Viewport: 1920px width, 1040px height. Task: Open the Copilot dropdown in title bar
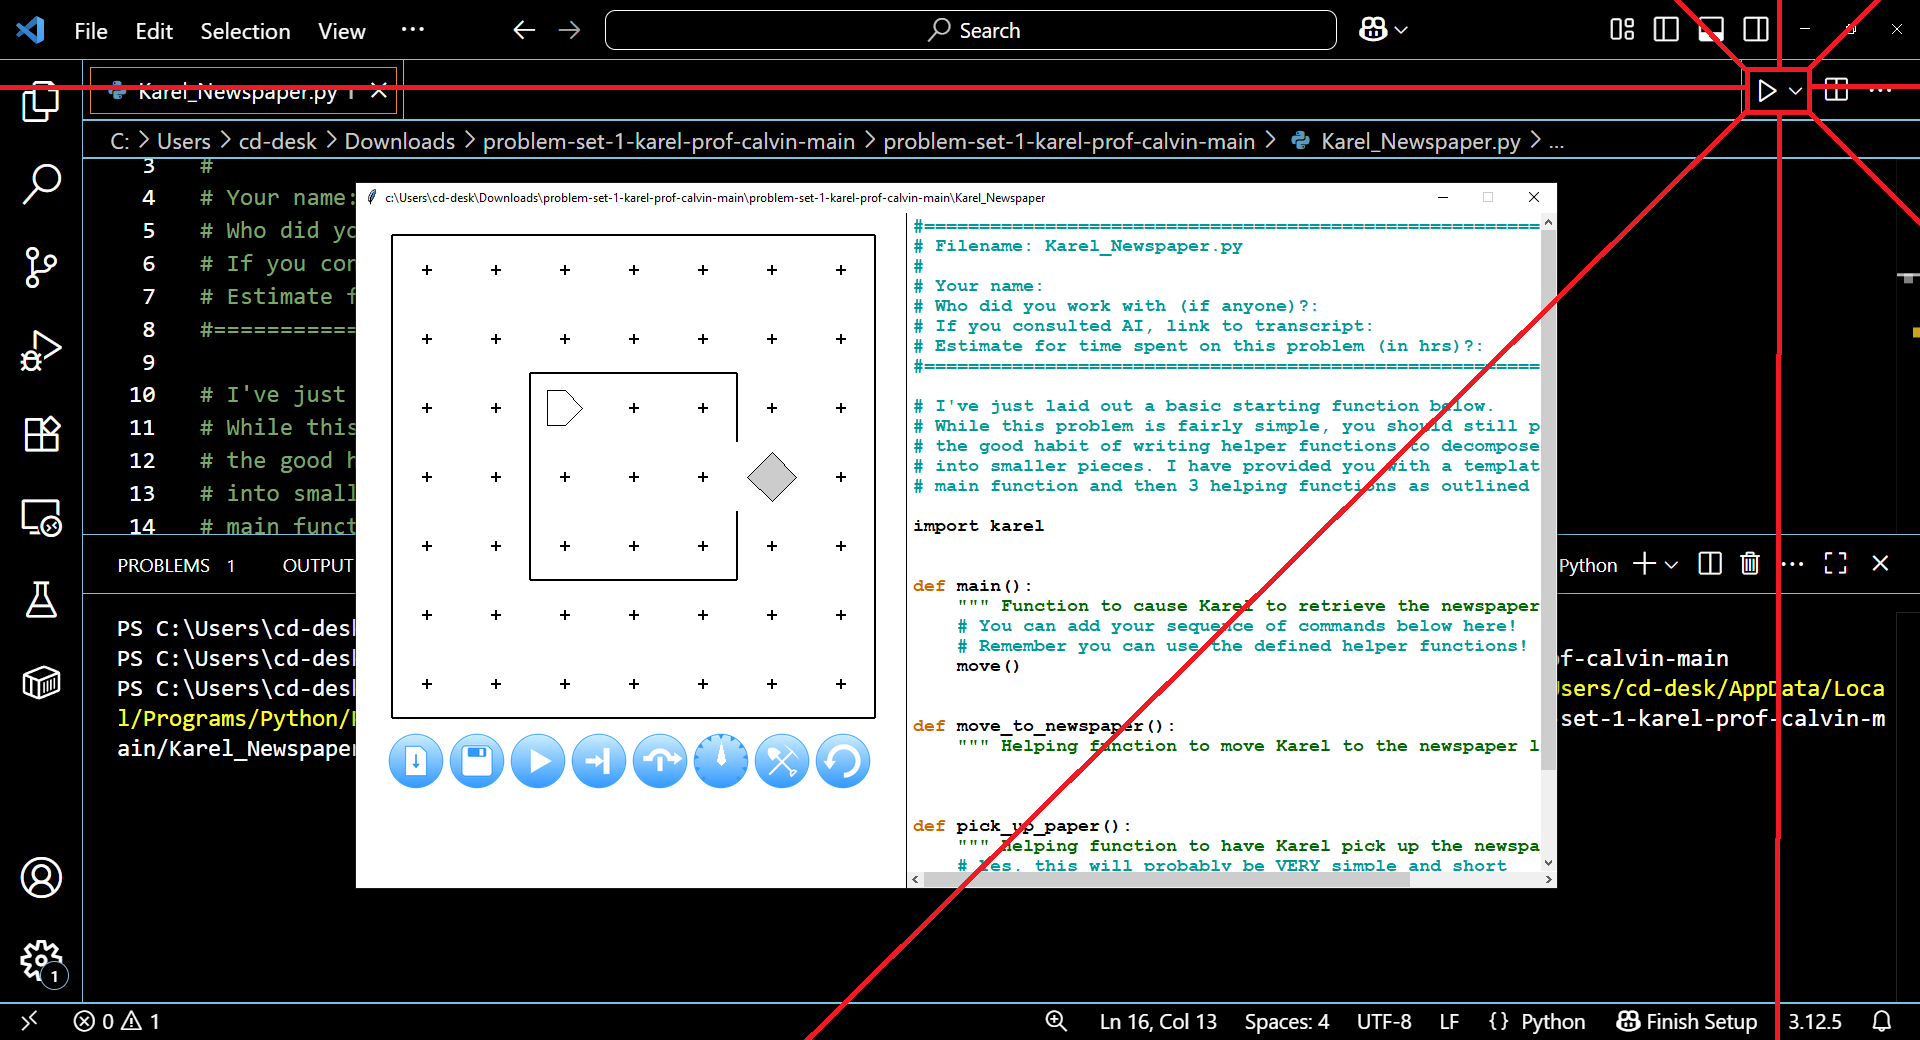(1384, 30)
